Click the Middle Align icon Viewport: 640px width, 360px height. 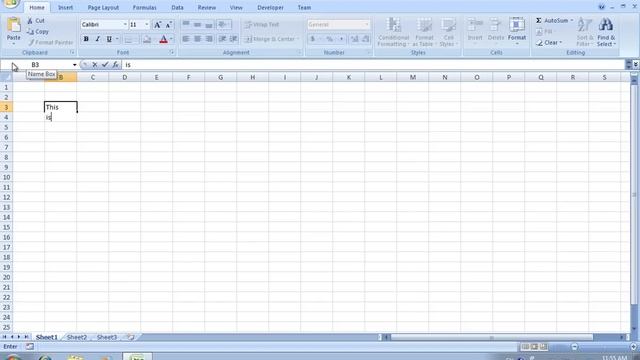(x=198, y=24)
